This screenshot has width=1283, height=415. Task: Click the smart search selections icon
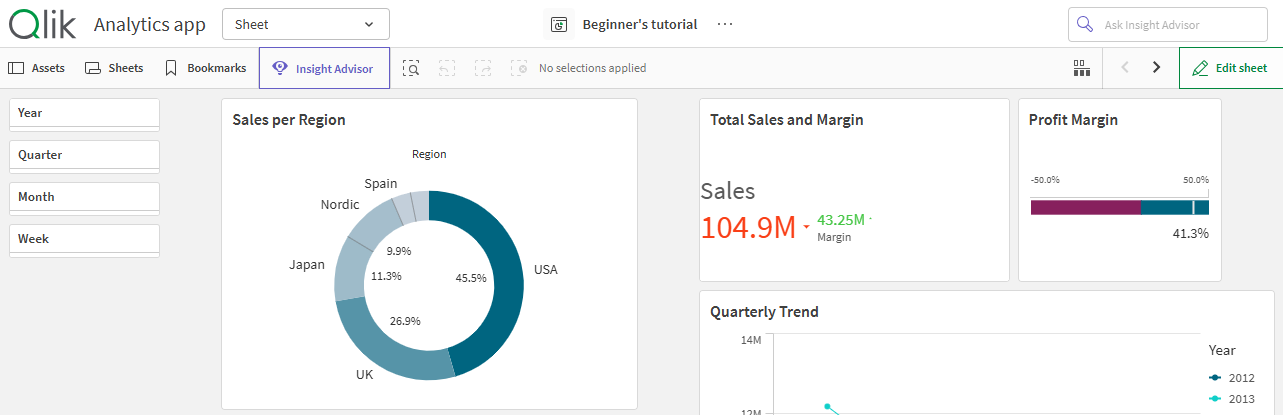point(411,68)
